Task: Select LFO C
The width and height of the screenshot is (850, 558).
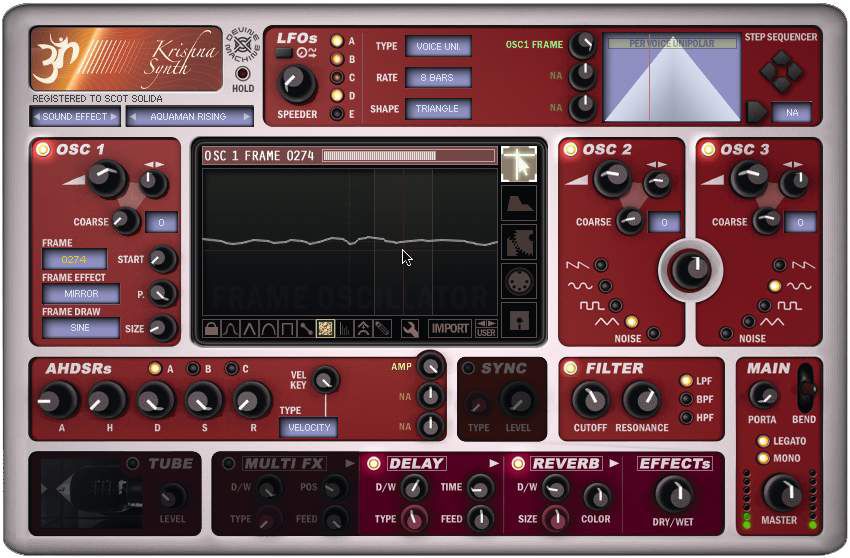Action: click(x=337, y=77)
